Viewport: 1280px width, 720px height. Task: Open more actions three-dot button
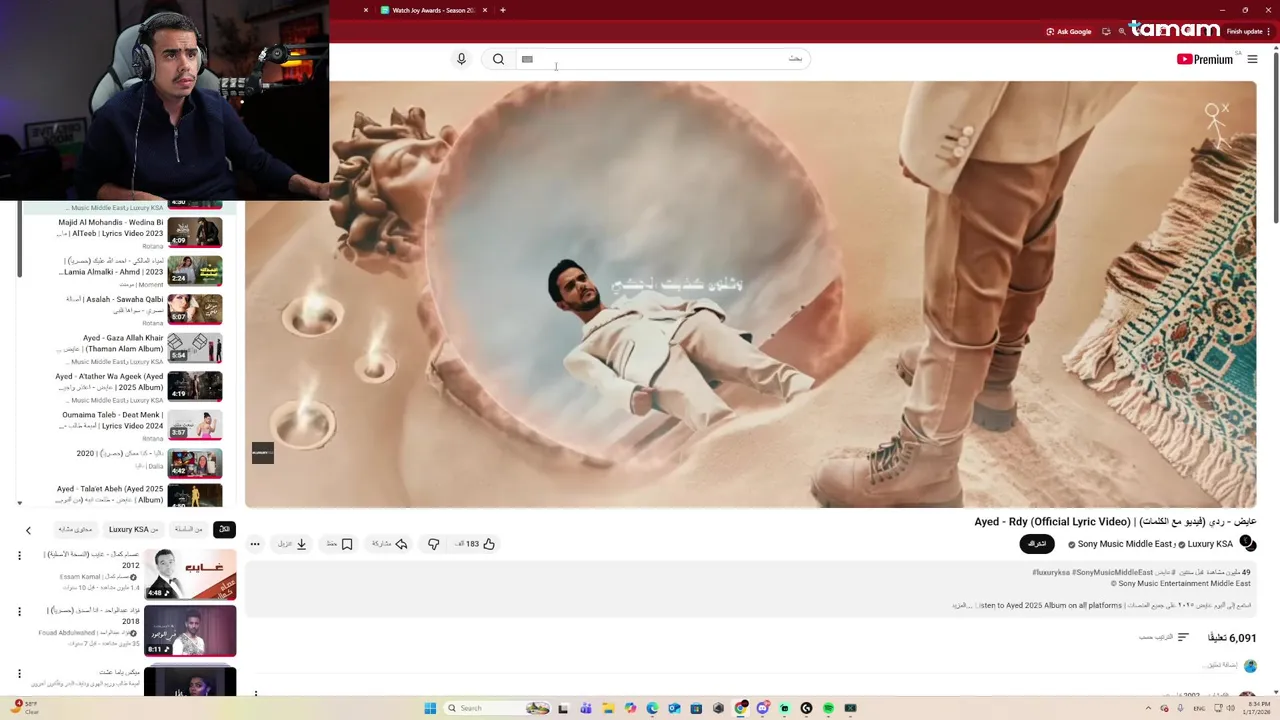(255, 544)
